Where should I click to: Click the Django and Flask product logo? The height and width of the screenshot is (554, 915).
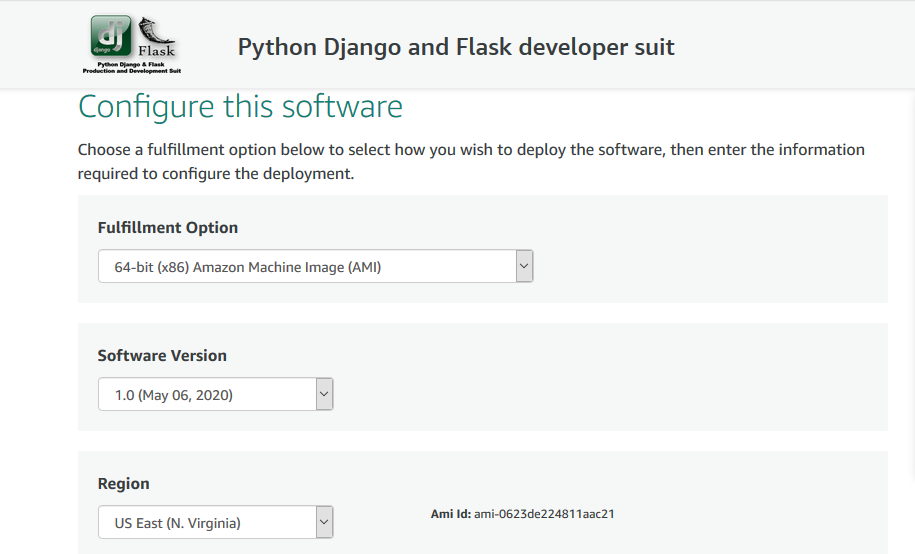(132, 45)
